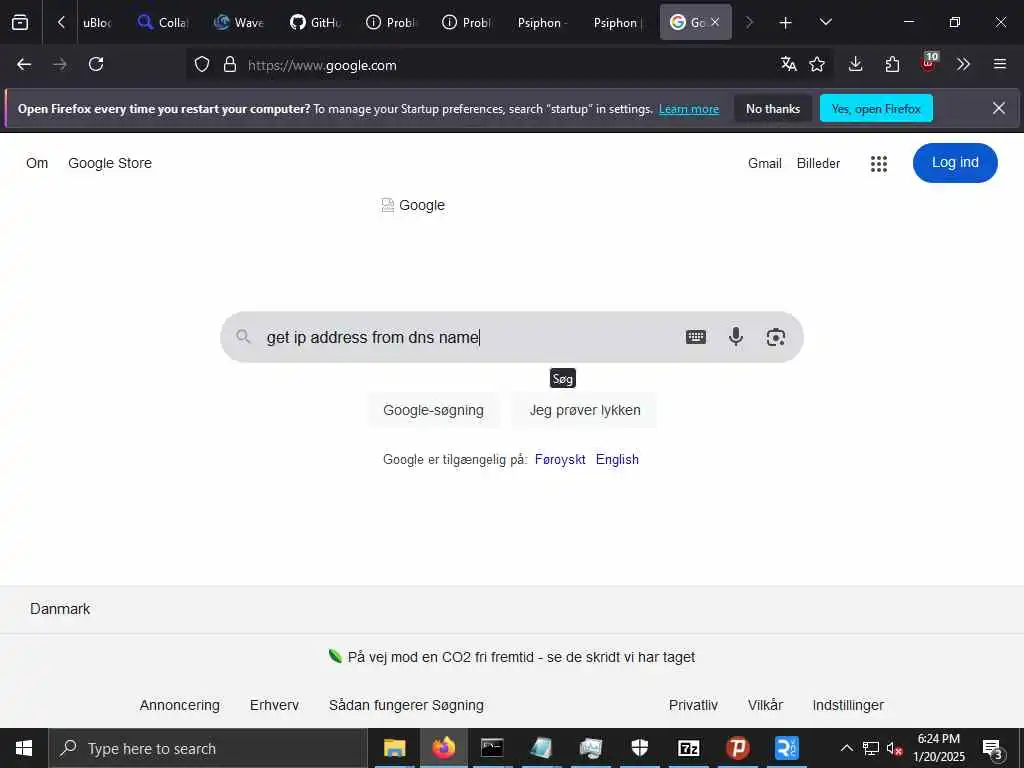Open Firefox View icon in tab bar
Screen dimensions: 1024x768
click(20, 23)
